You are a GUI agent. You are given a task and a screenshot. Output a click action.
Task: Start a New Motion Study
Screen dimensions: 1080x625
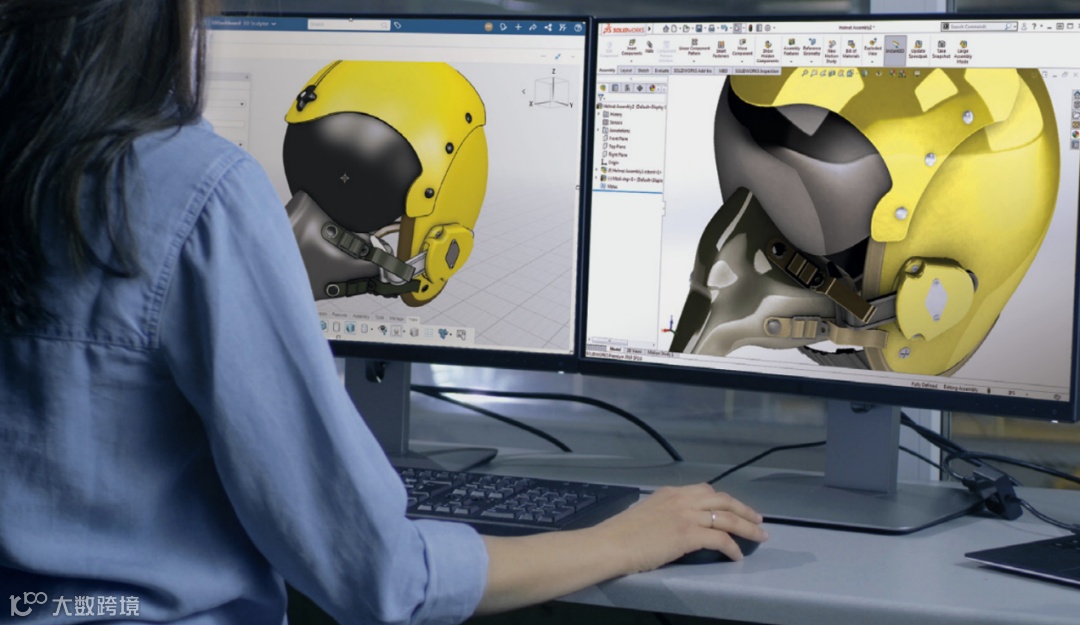tap(831, 51)
